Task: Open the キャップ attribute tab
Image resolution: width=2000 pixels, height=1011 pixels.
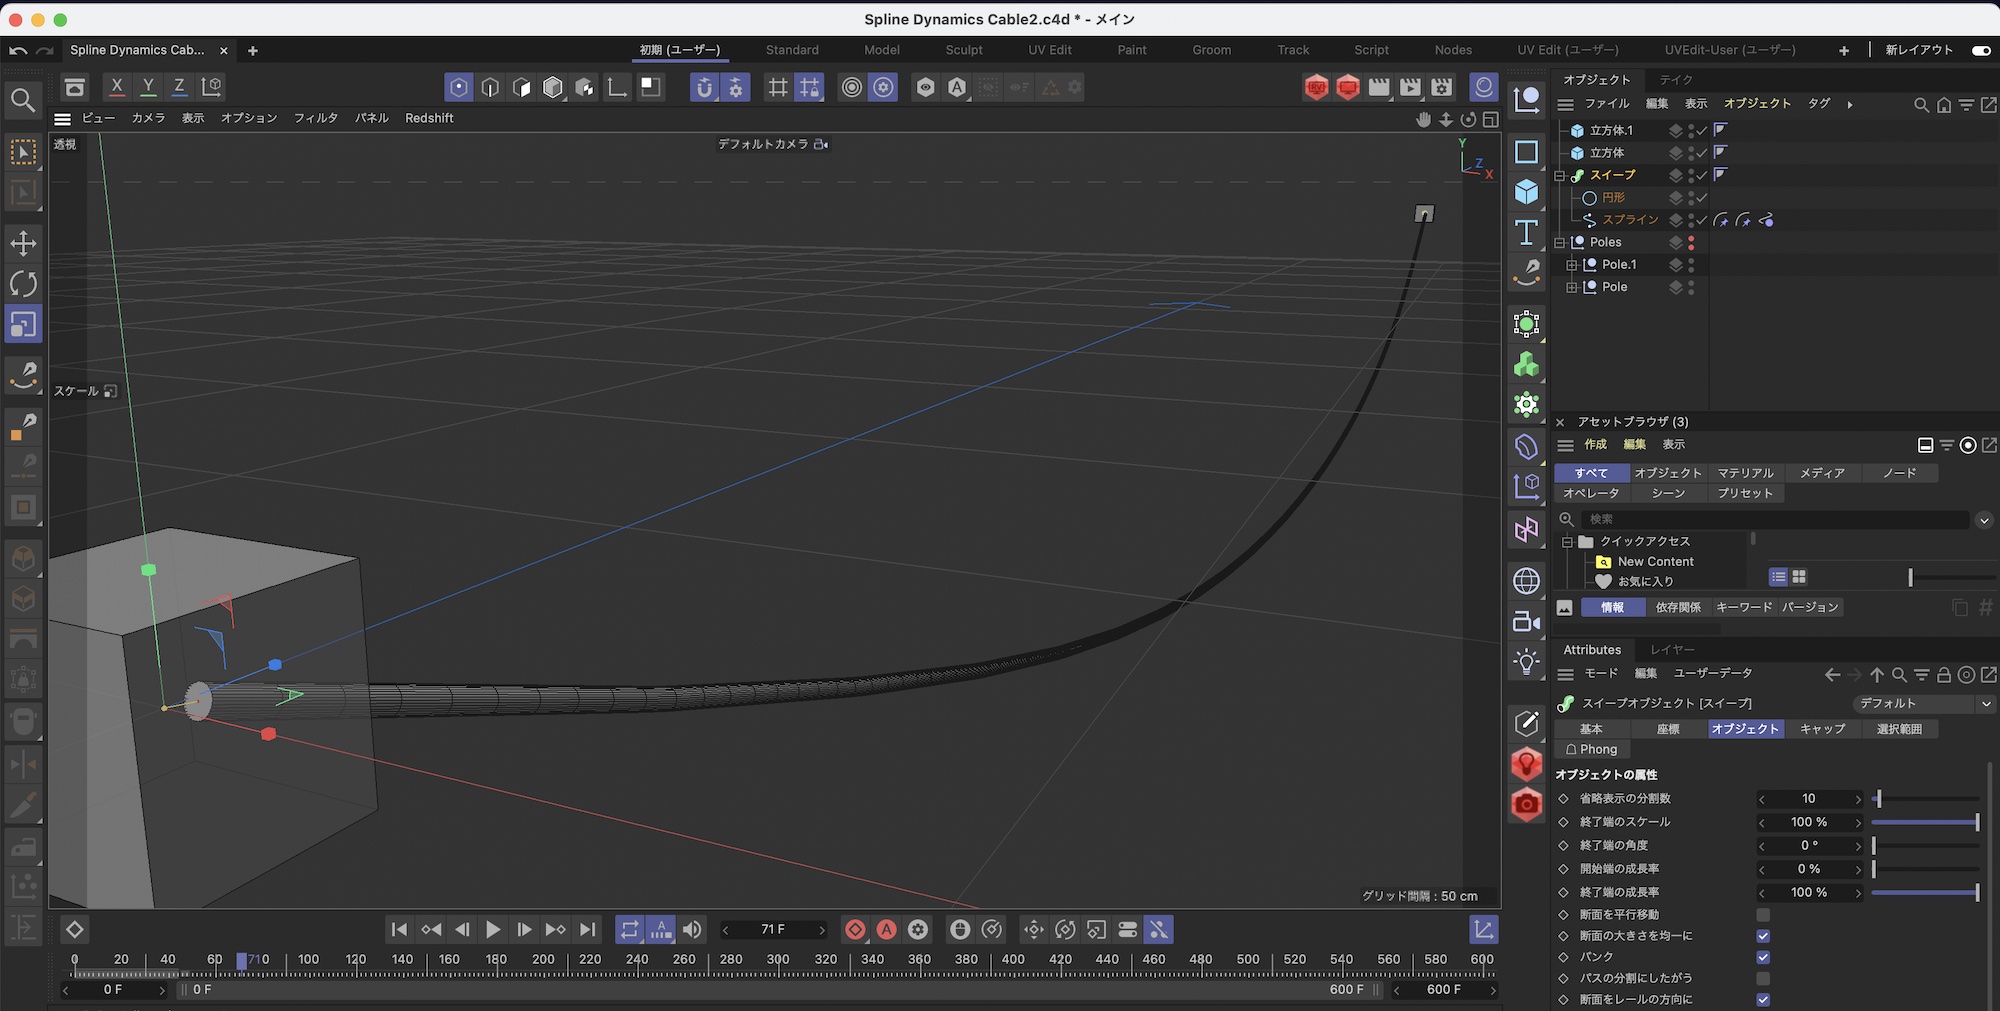Action: (1822, 729)
